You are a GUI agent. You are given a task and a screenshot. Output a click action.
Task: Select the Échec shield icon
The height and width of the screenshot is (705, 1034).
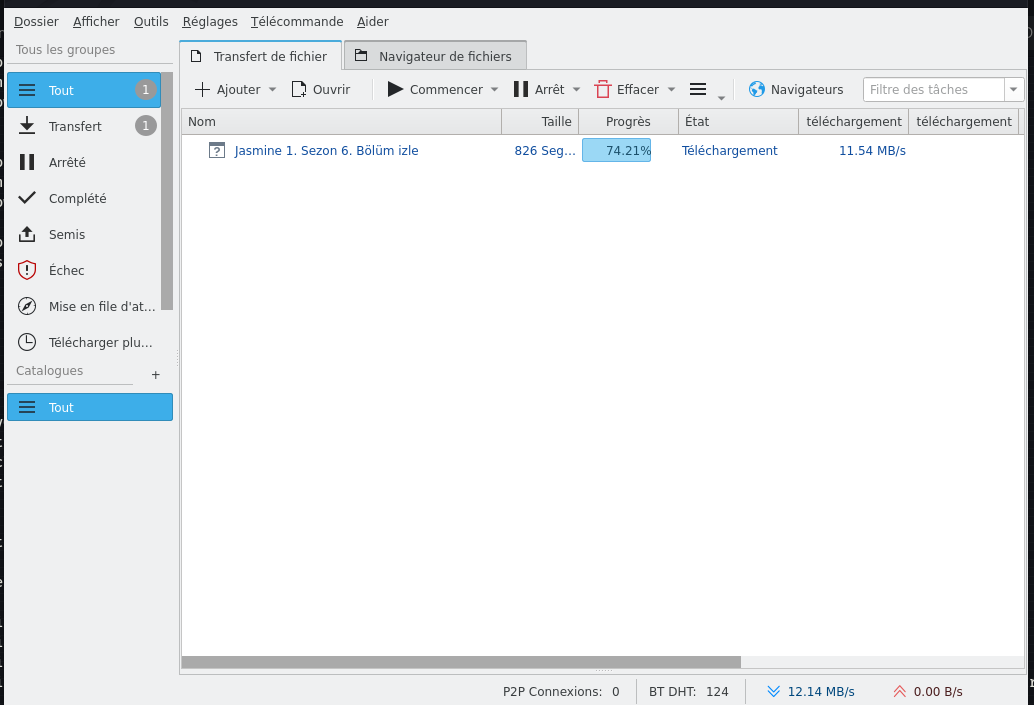[27, 270]
